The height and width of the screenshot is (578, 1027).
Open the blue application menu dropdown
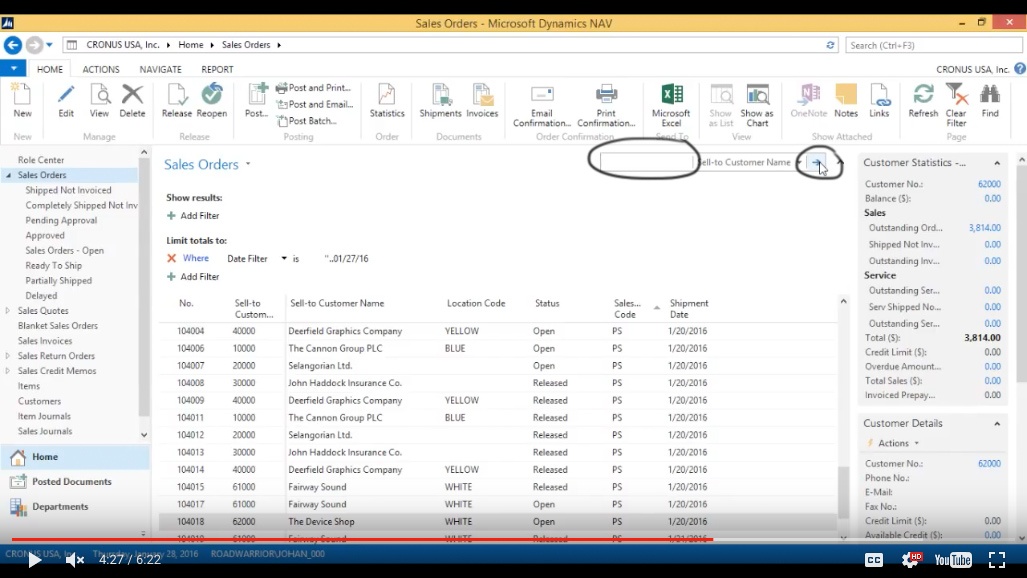pos(13,68)
